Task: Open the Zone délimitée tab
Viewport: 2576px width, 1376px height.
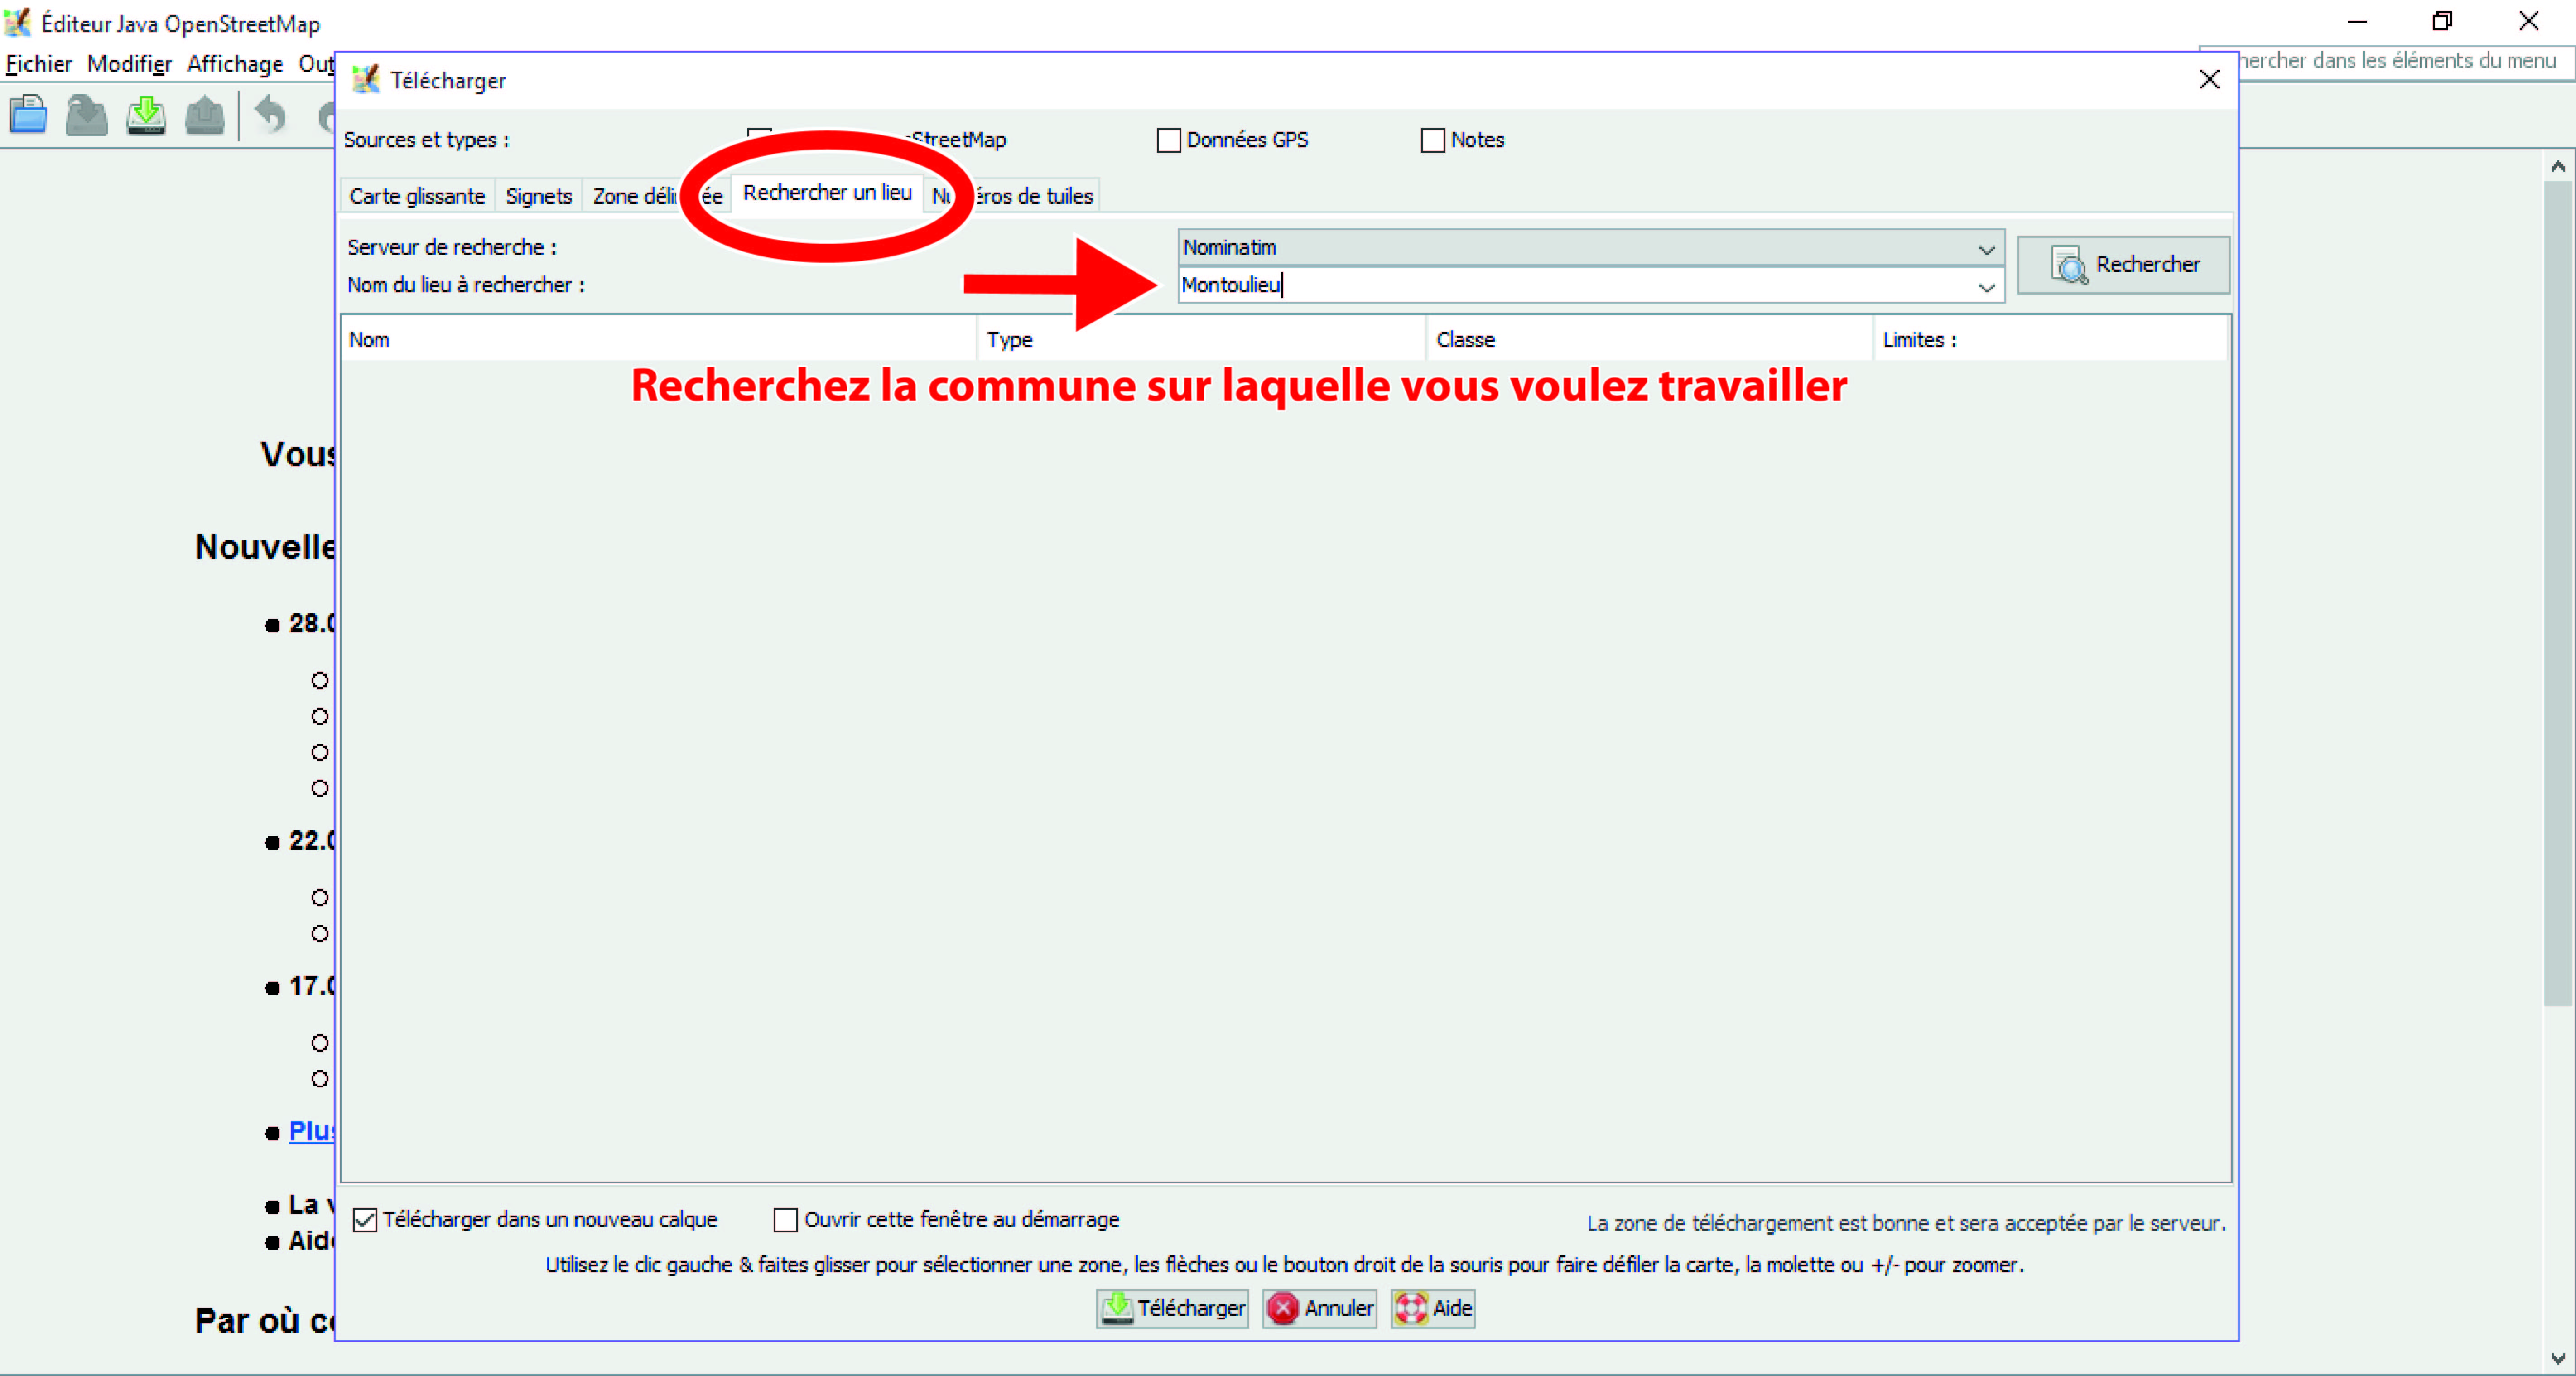Action: click(657, 196)
